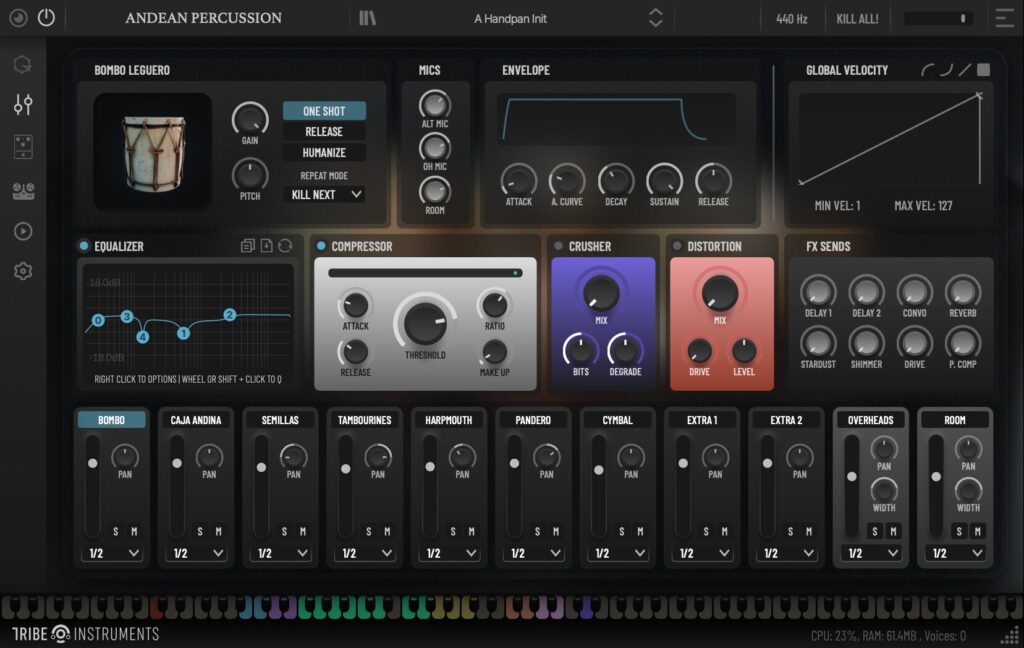Open the hamburger menu at top right
Image resolution: width=1024 pixels, height=648 pixels.
[1004, 18]
